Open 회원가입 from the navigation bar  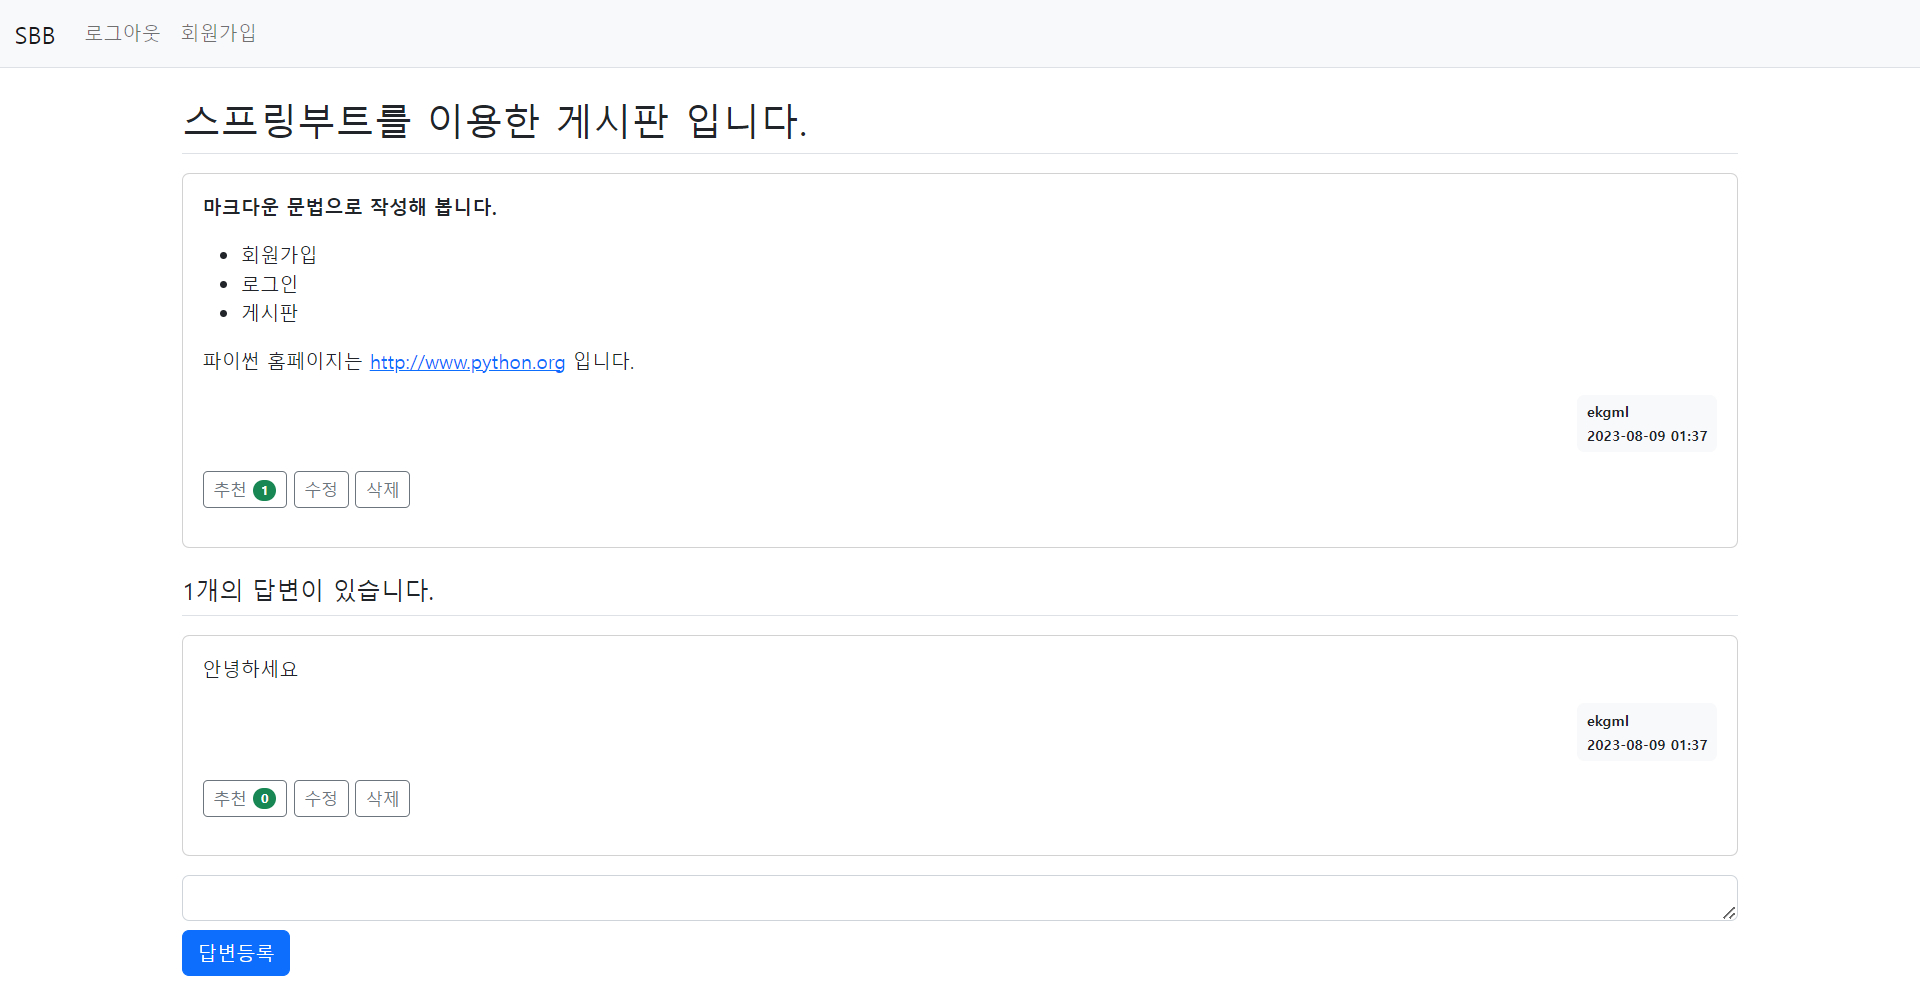[x=218, y=33]
